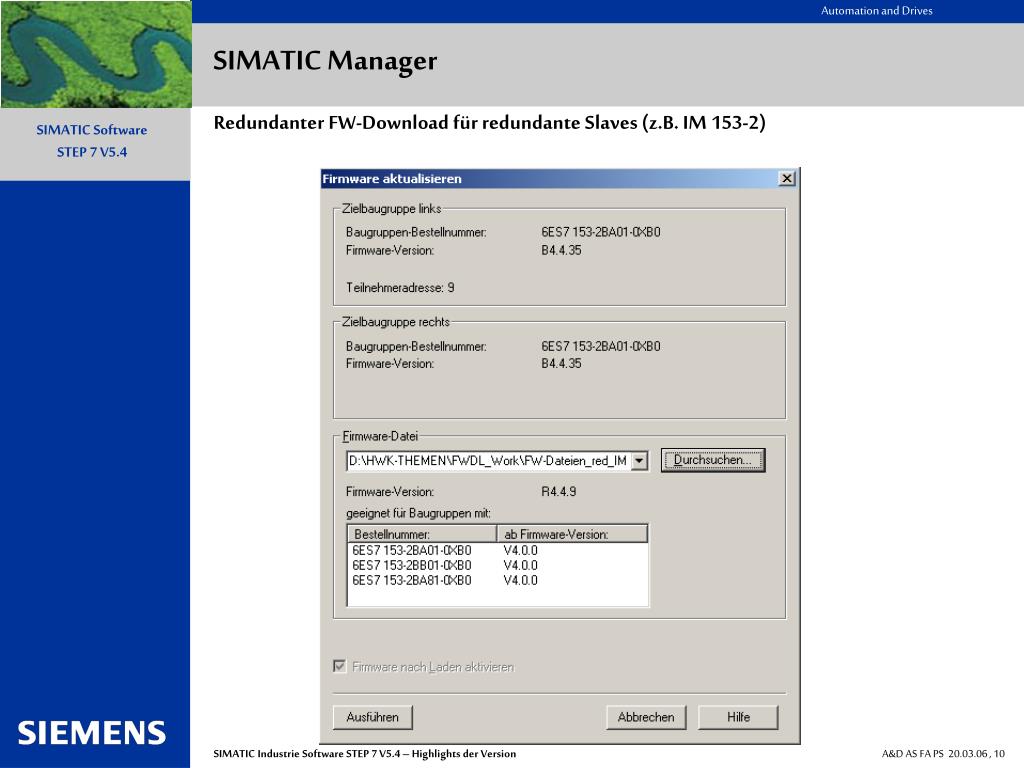Viewport: 1024px width, 768px height.
Task: Expand the Firmware-Datei path dropdown arrow
Action: click(x=639, y=461)
